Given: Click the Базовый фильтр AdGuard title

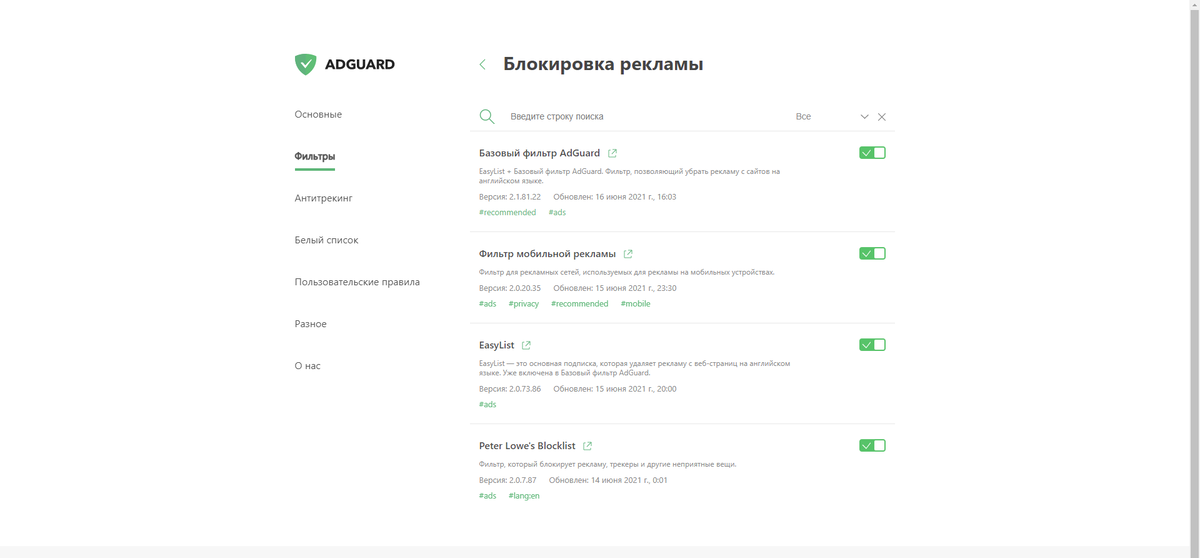Looking at the screenshot, I should pos(539,153).
